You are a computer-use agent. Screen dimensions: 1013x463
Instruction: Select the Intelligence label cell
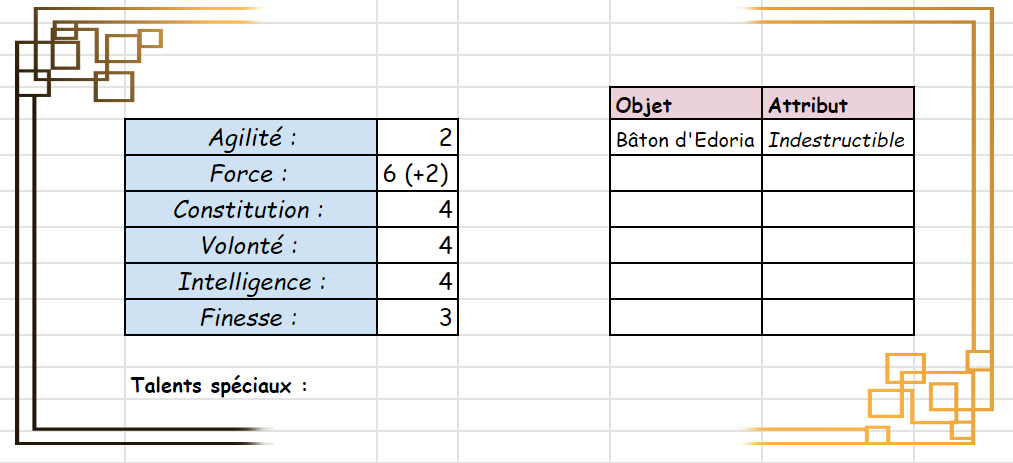[251, 281]
